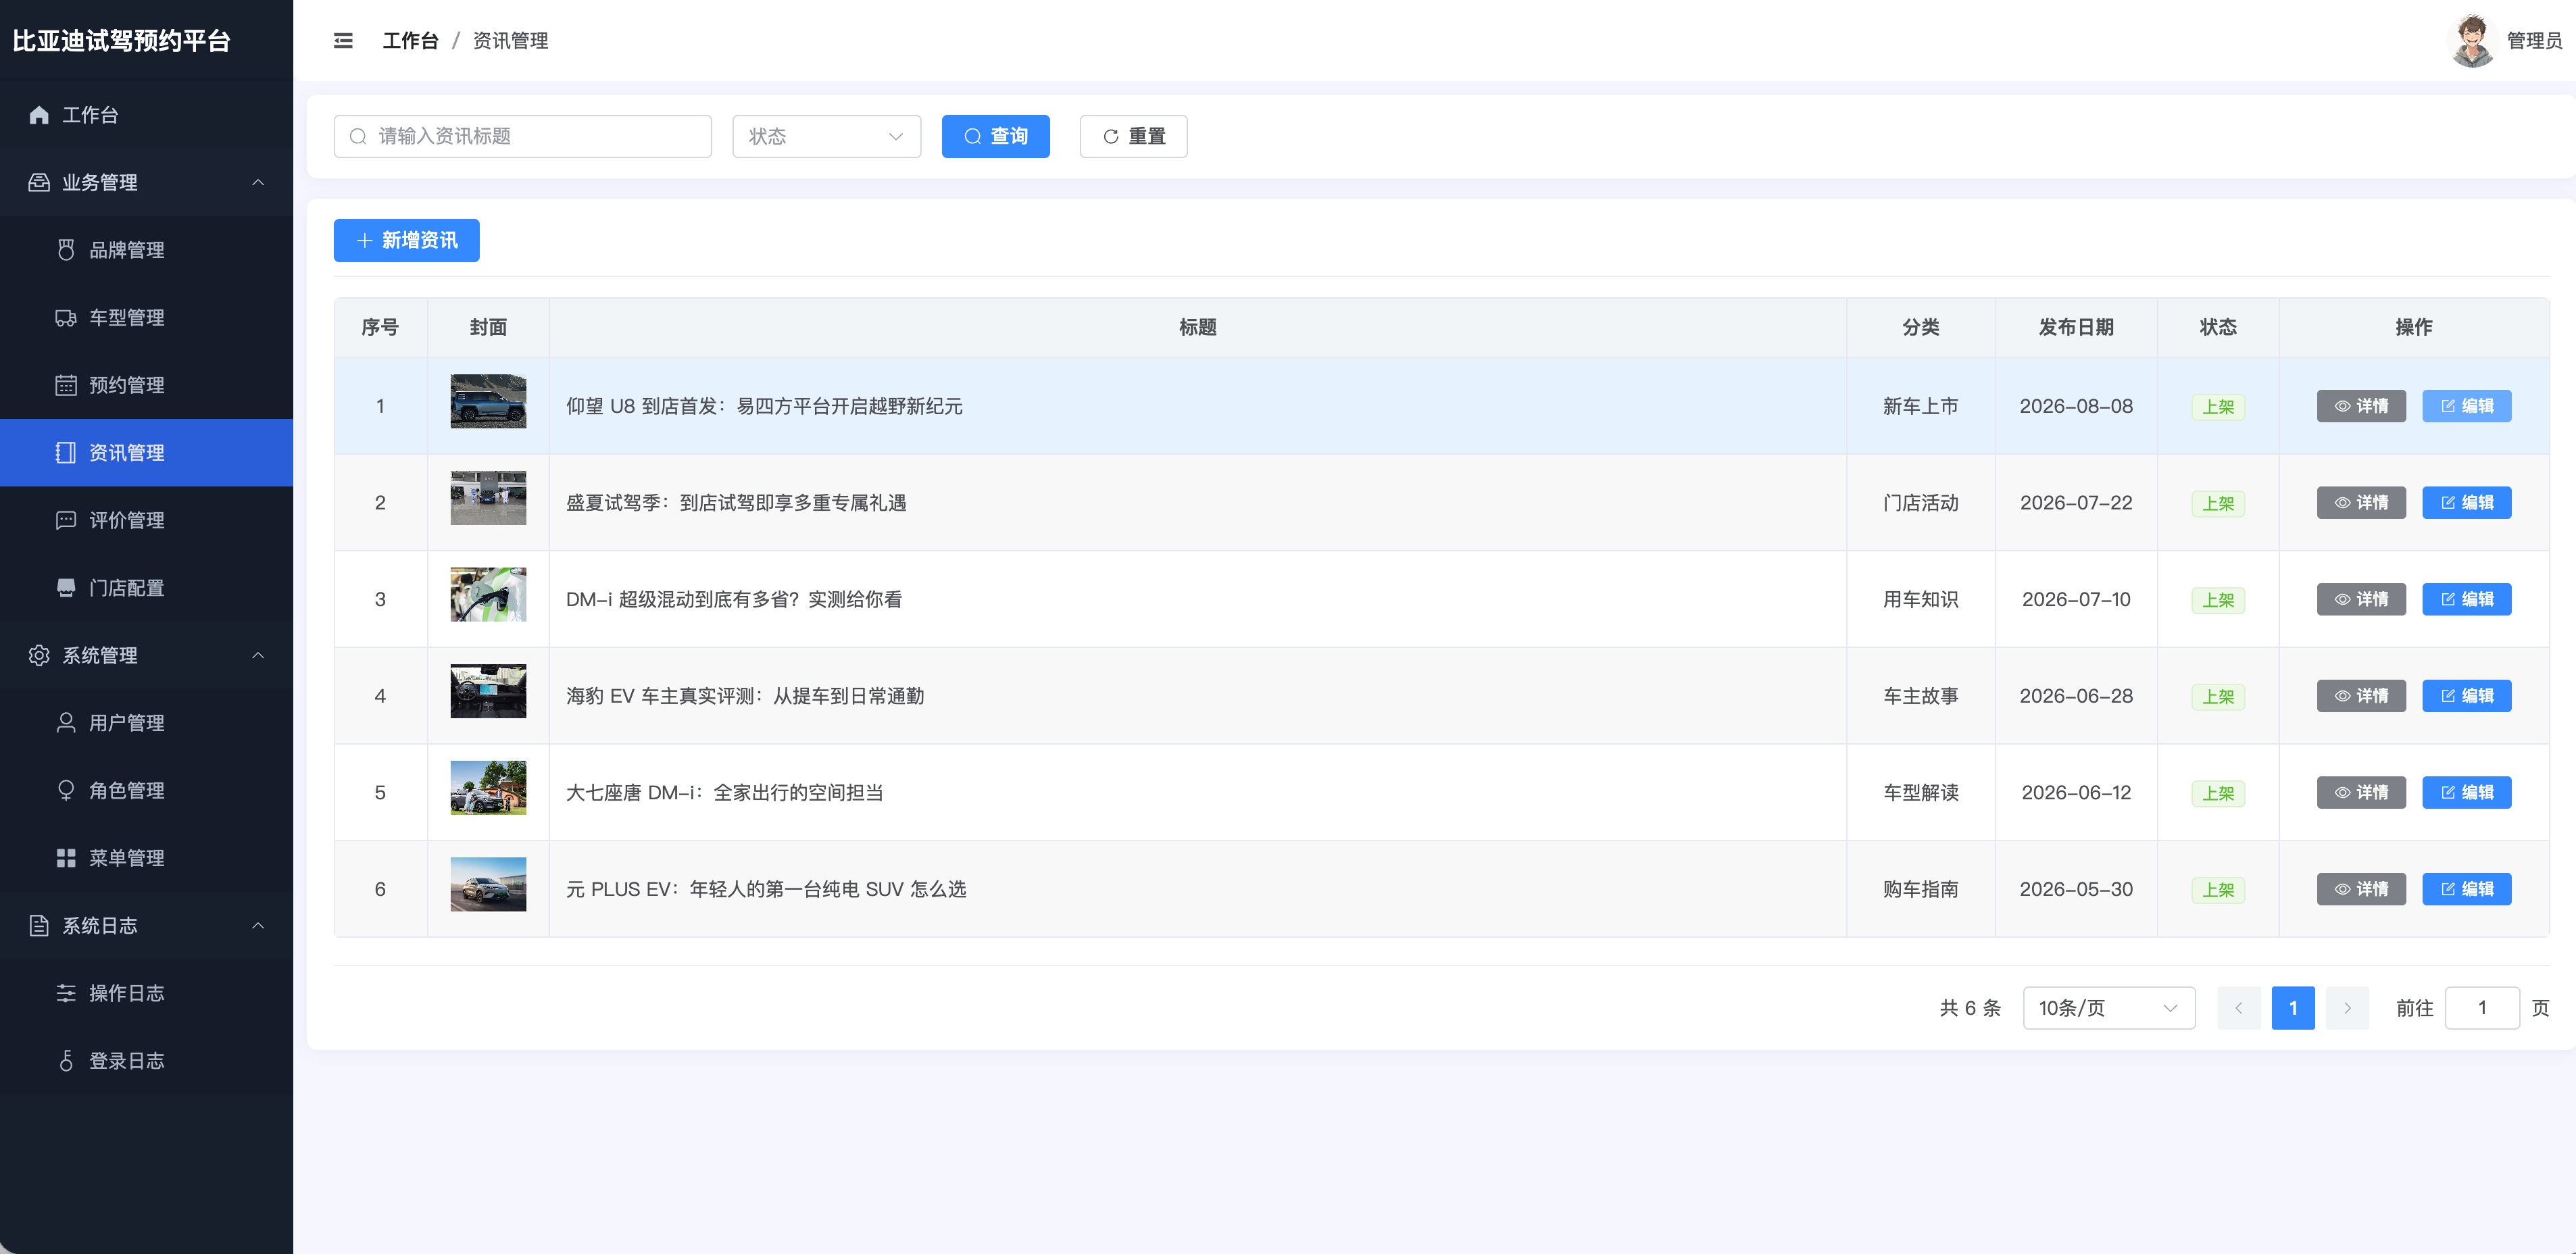Select 资讯管理 in the sidebar
The image size is (2576, 1254).
pyautogui.click(x=147, y=453)
